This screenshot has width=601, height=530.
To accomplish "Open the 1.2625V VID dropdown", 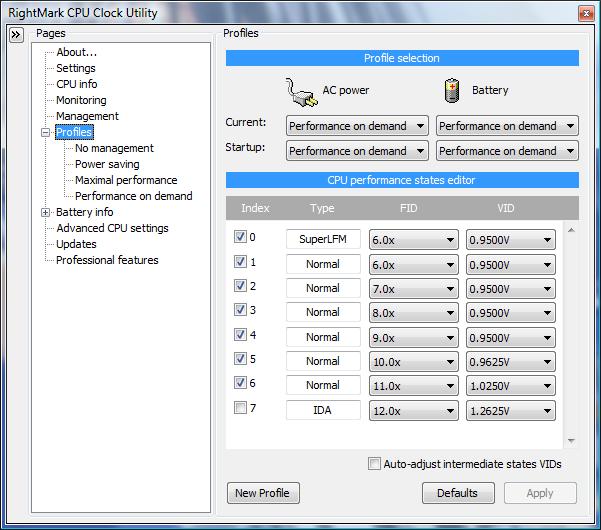I will pos(511,411).
